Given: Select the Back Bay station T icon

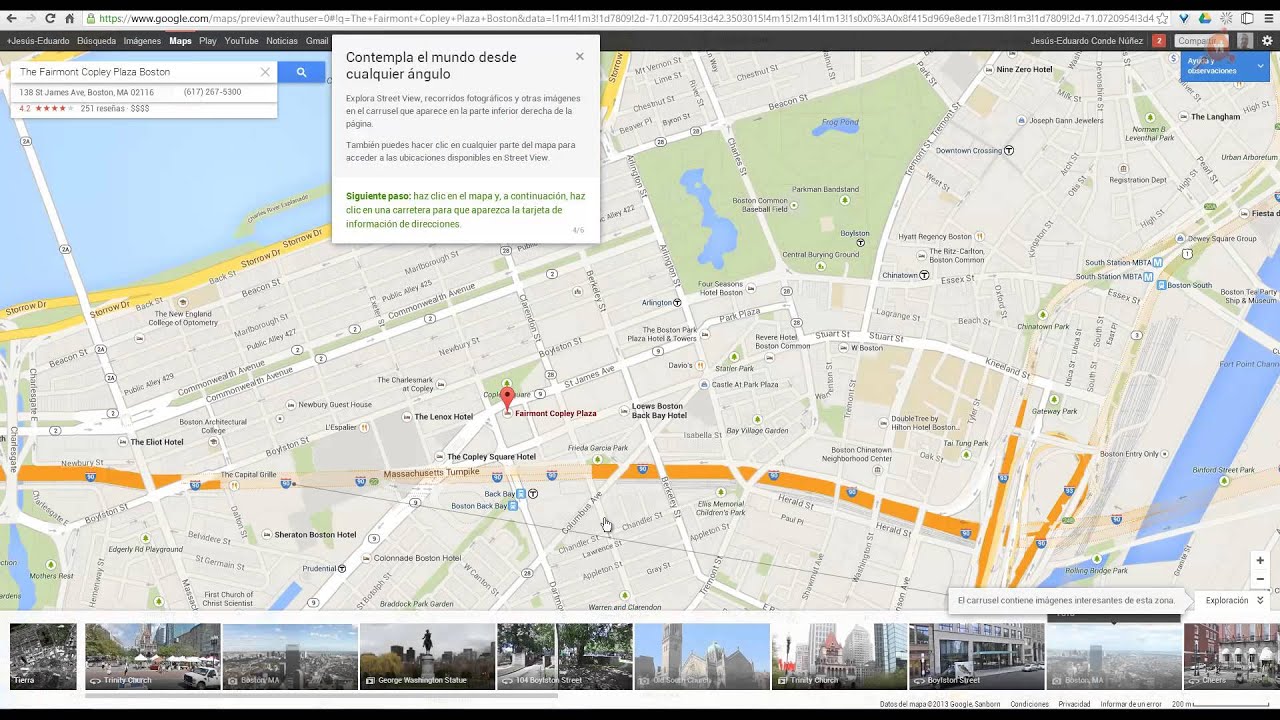Looking at the screenshot, I should (533, 493).
